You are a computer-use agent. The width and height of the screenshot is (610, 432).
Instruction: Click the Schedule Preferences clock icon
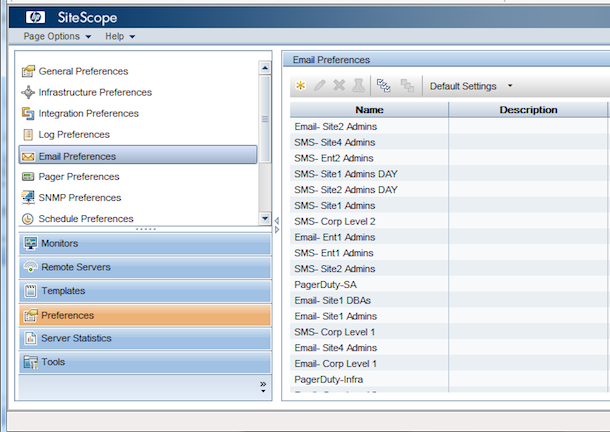[28, 219]
